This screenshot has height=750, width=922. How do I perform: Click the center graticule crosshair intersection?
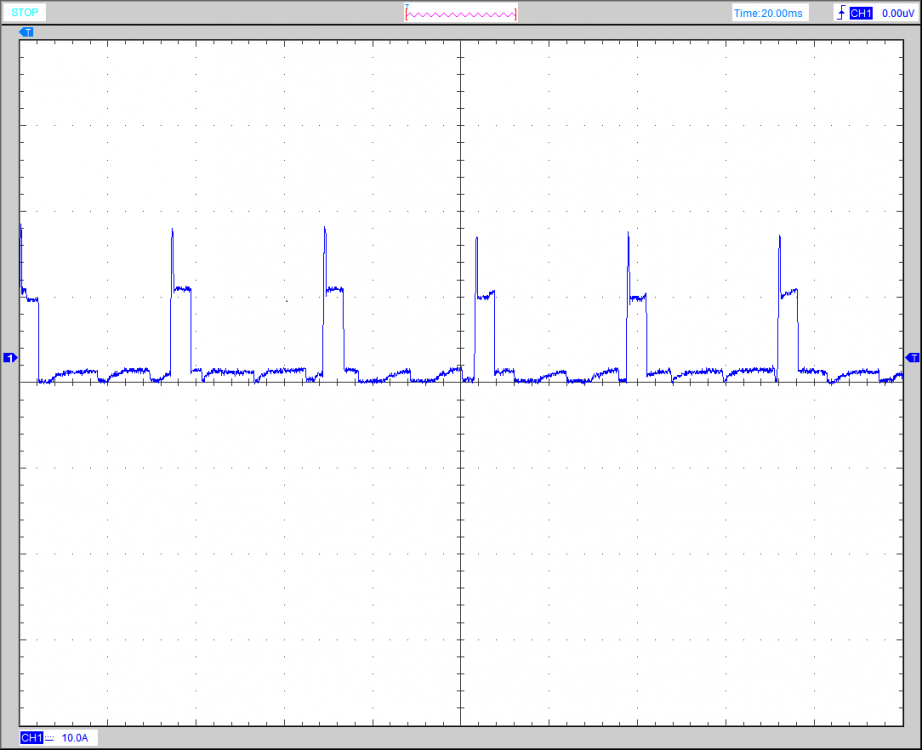pos(460,382)
